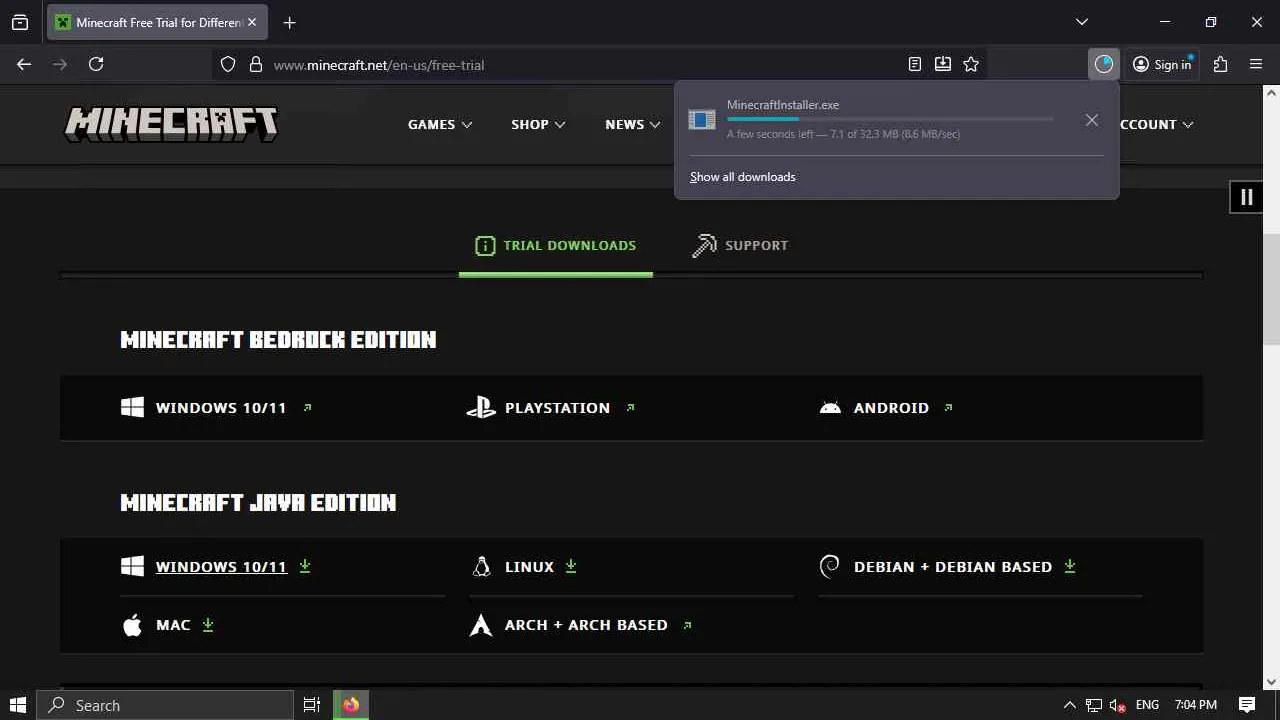This screenshot has height=720, width=1280.
Task: Click the MinecraftInstaller.exe download progress bar
Action: 890,119
